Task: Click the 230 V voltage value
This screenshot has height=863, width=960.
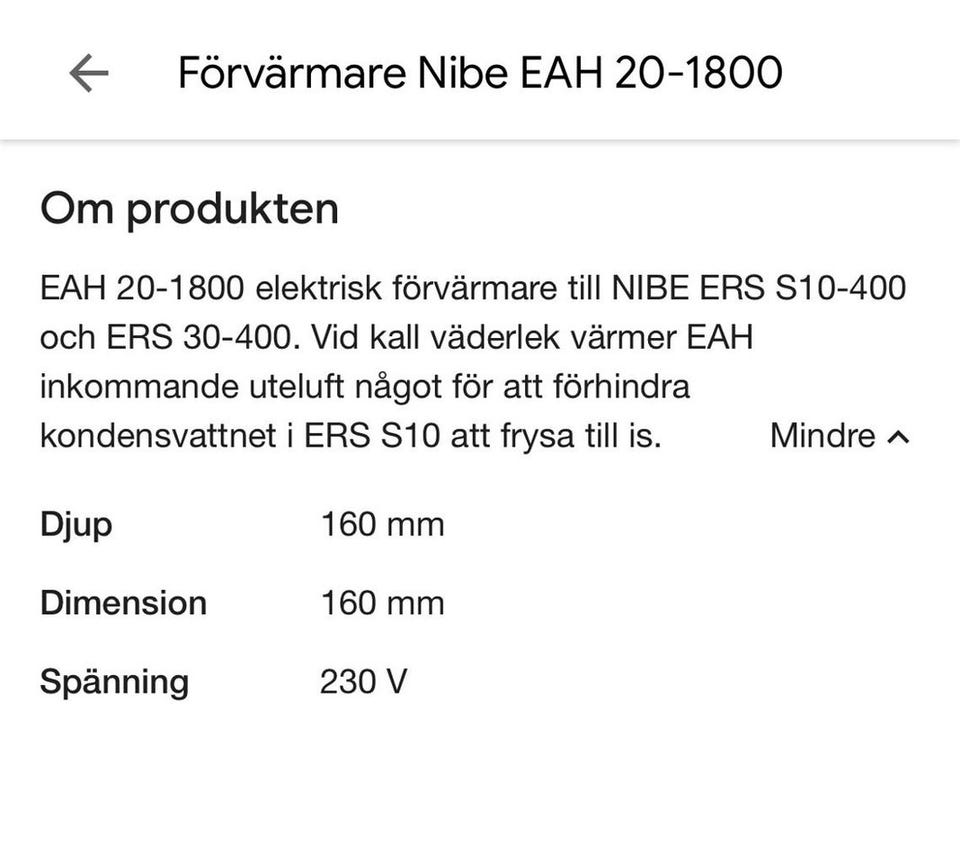Action: click(364, 682)
